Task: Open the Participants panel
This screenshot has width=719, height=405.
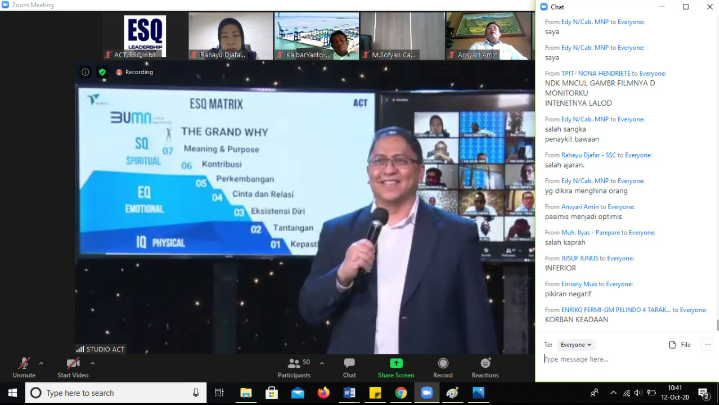Action: (293, 364)
